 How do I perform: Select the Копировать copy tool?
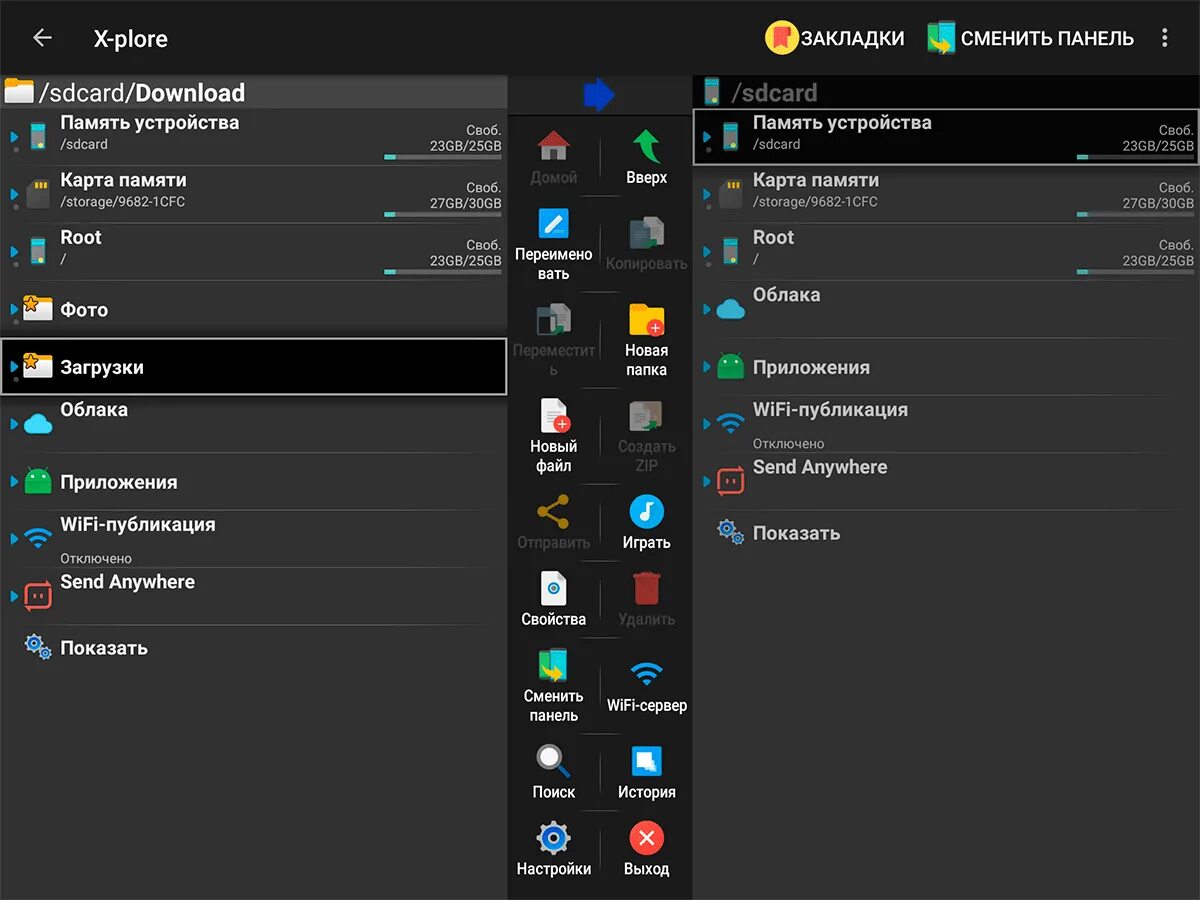click(x=646, y=245)
